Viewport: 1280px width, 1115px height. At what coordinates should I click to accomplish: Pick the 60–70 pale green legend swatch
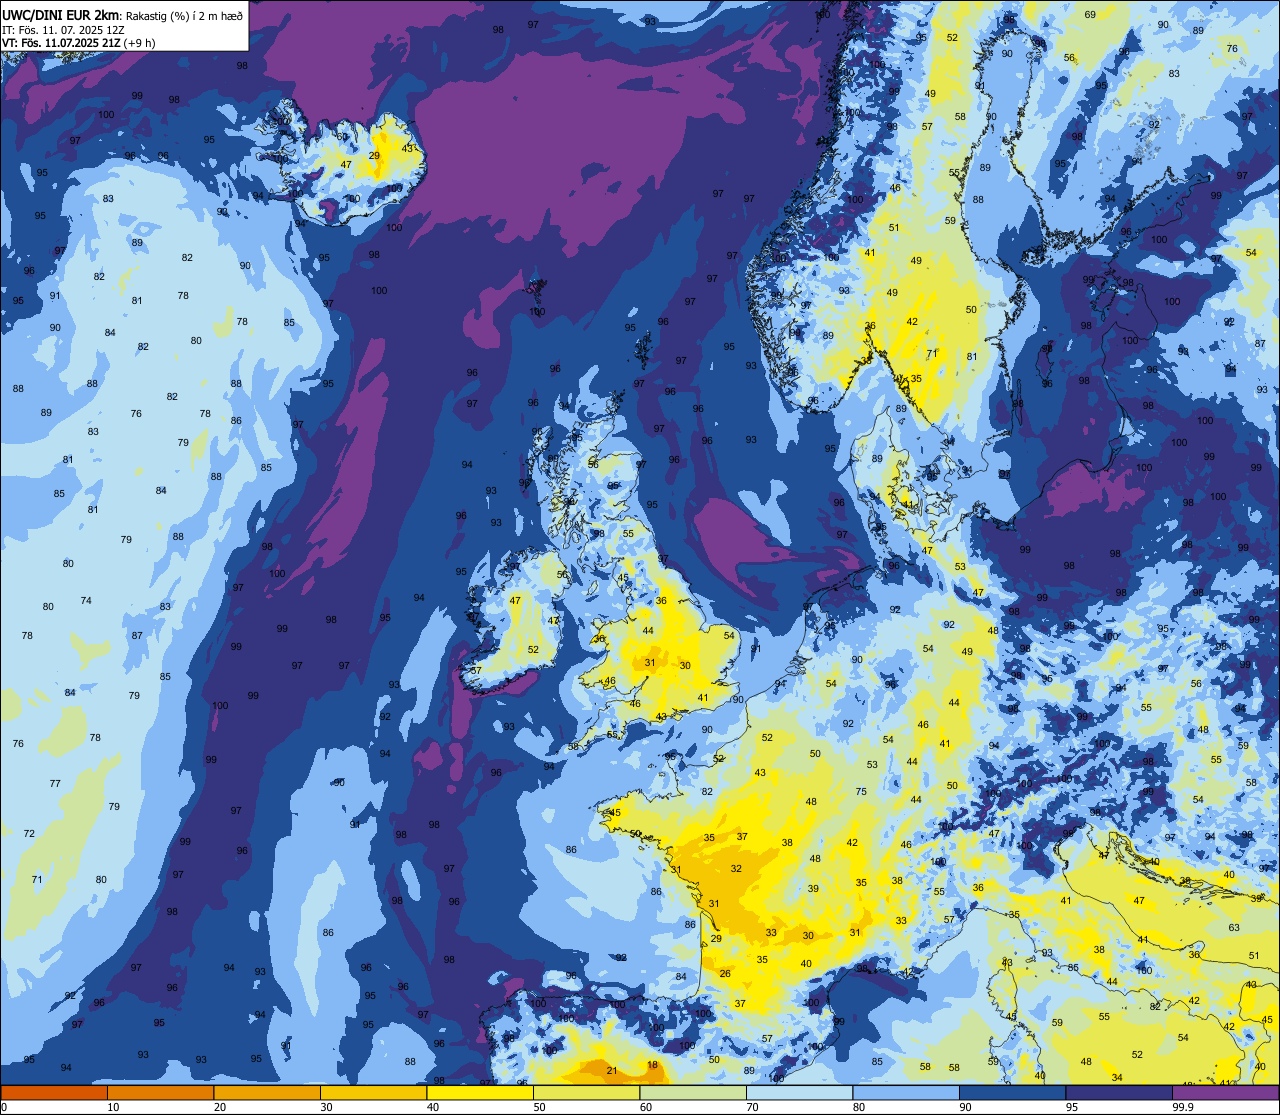(x=693, y=1092)
